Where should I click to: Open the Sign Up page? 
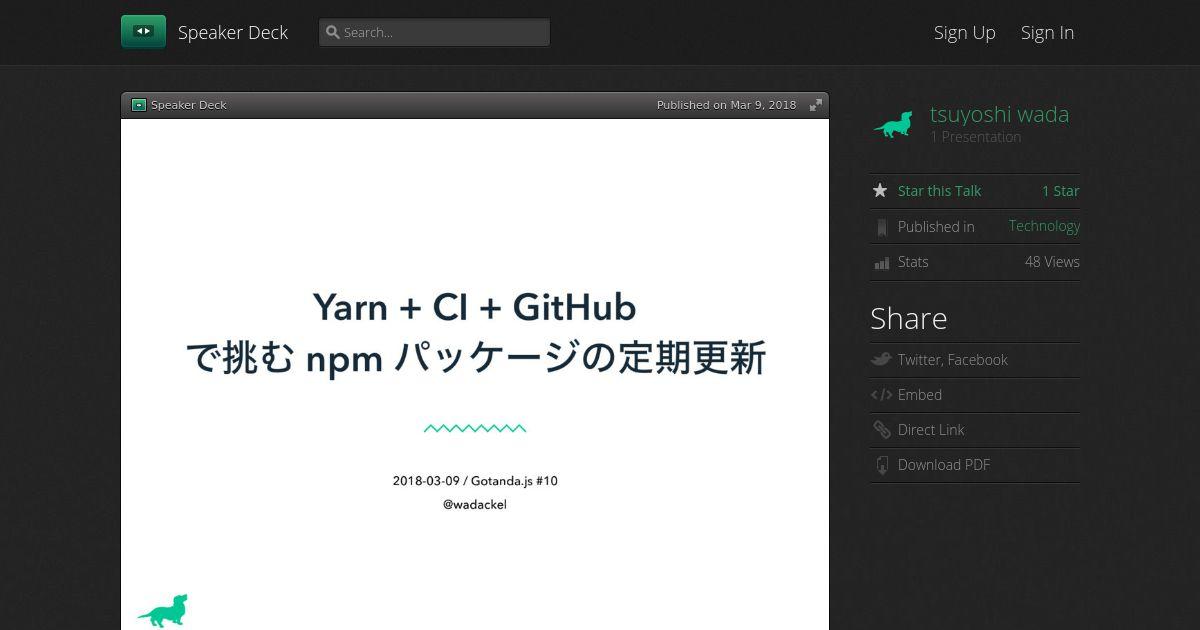[x=965, y=32]
